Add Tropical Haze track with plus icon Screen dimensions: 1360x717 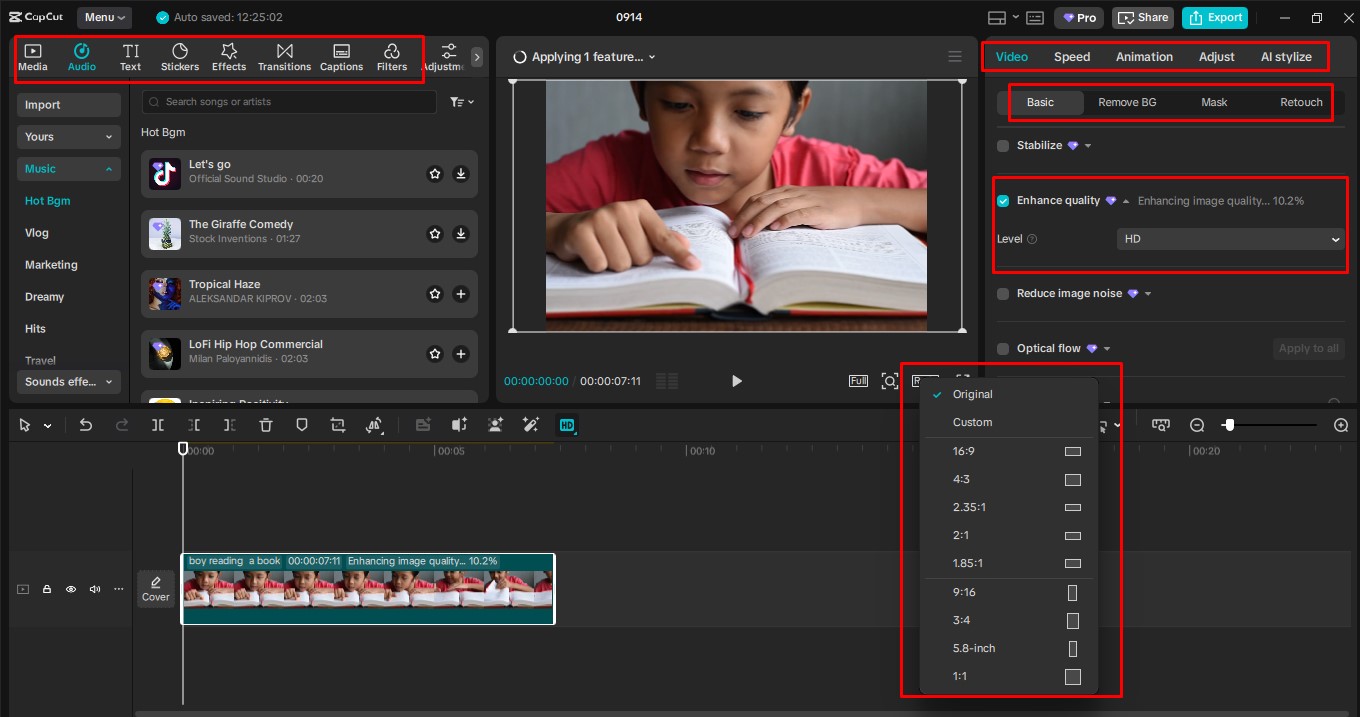tap(460, 294)
